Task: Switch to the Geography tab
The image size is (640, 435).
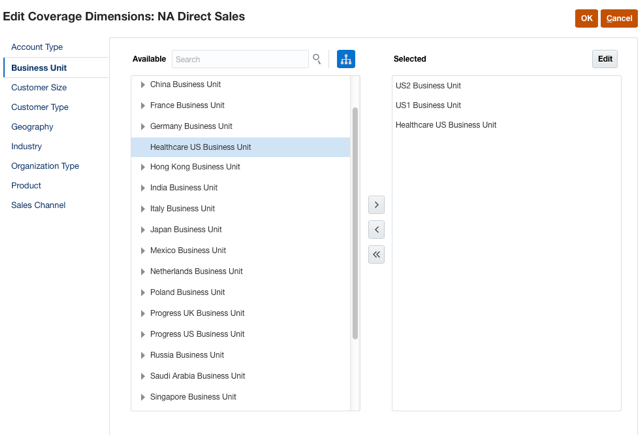Action: [32, 127]
